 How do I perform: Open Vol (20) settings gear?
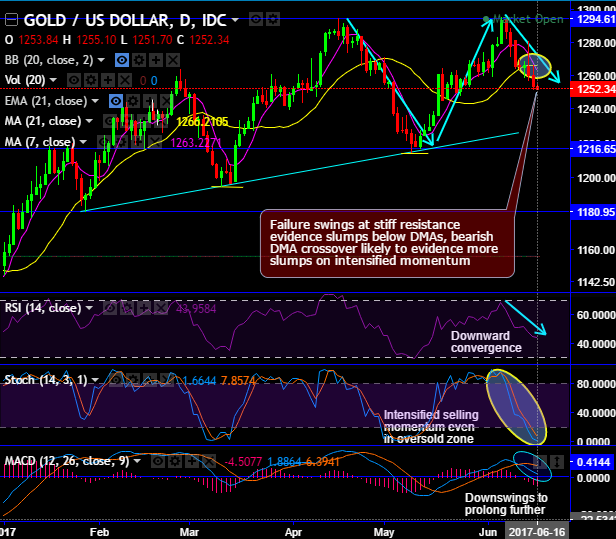[91, 80]
